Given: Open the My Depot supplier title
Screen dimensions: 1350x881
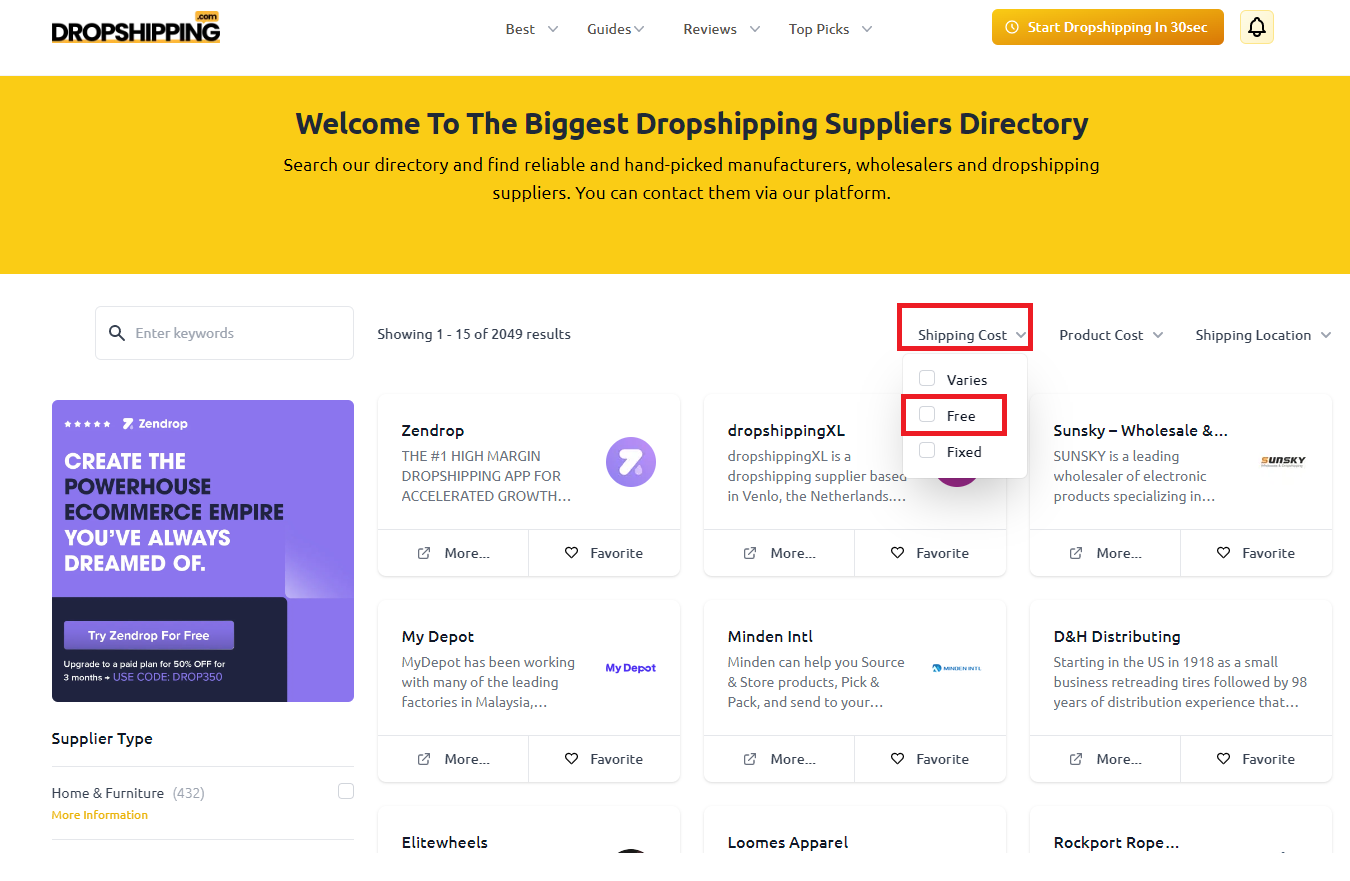Looking at the screenshot, I should (438, 636).
